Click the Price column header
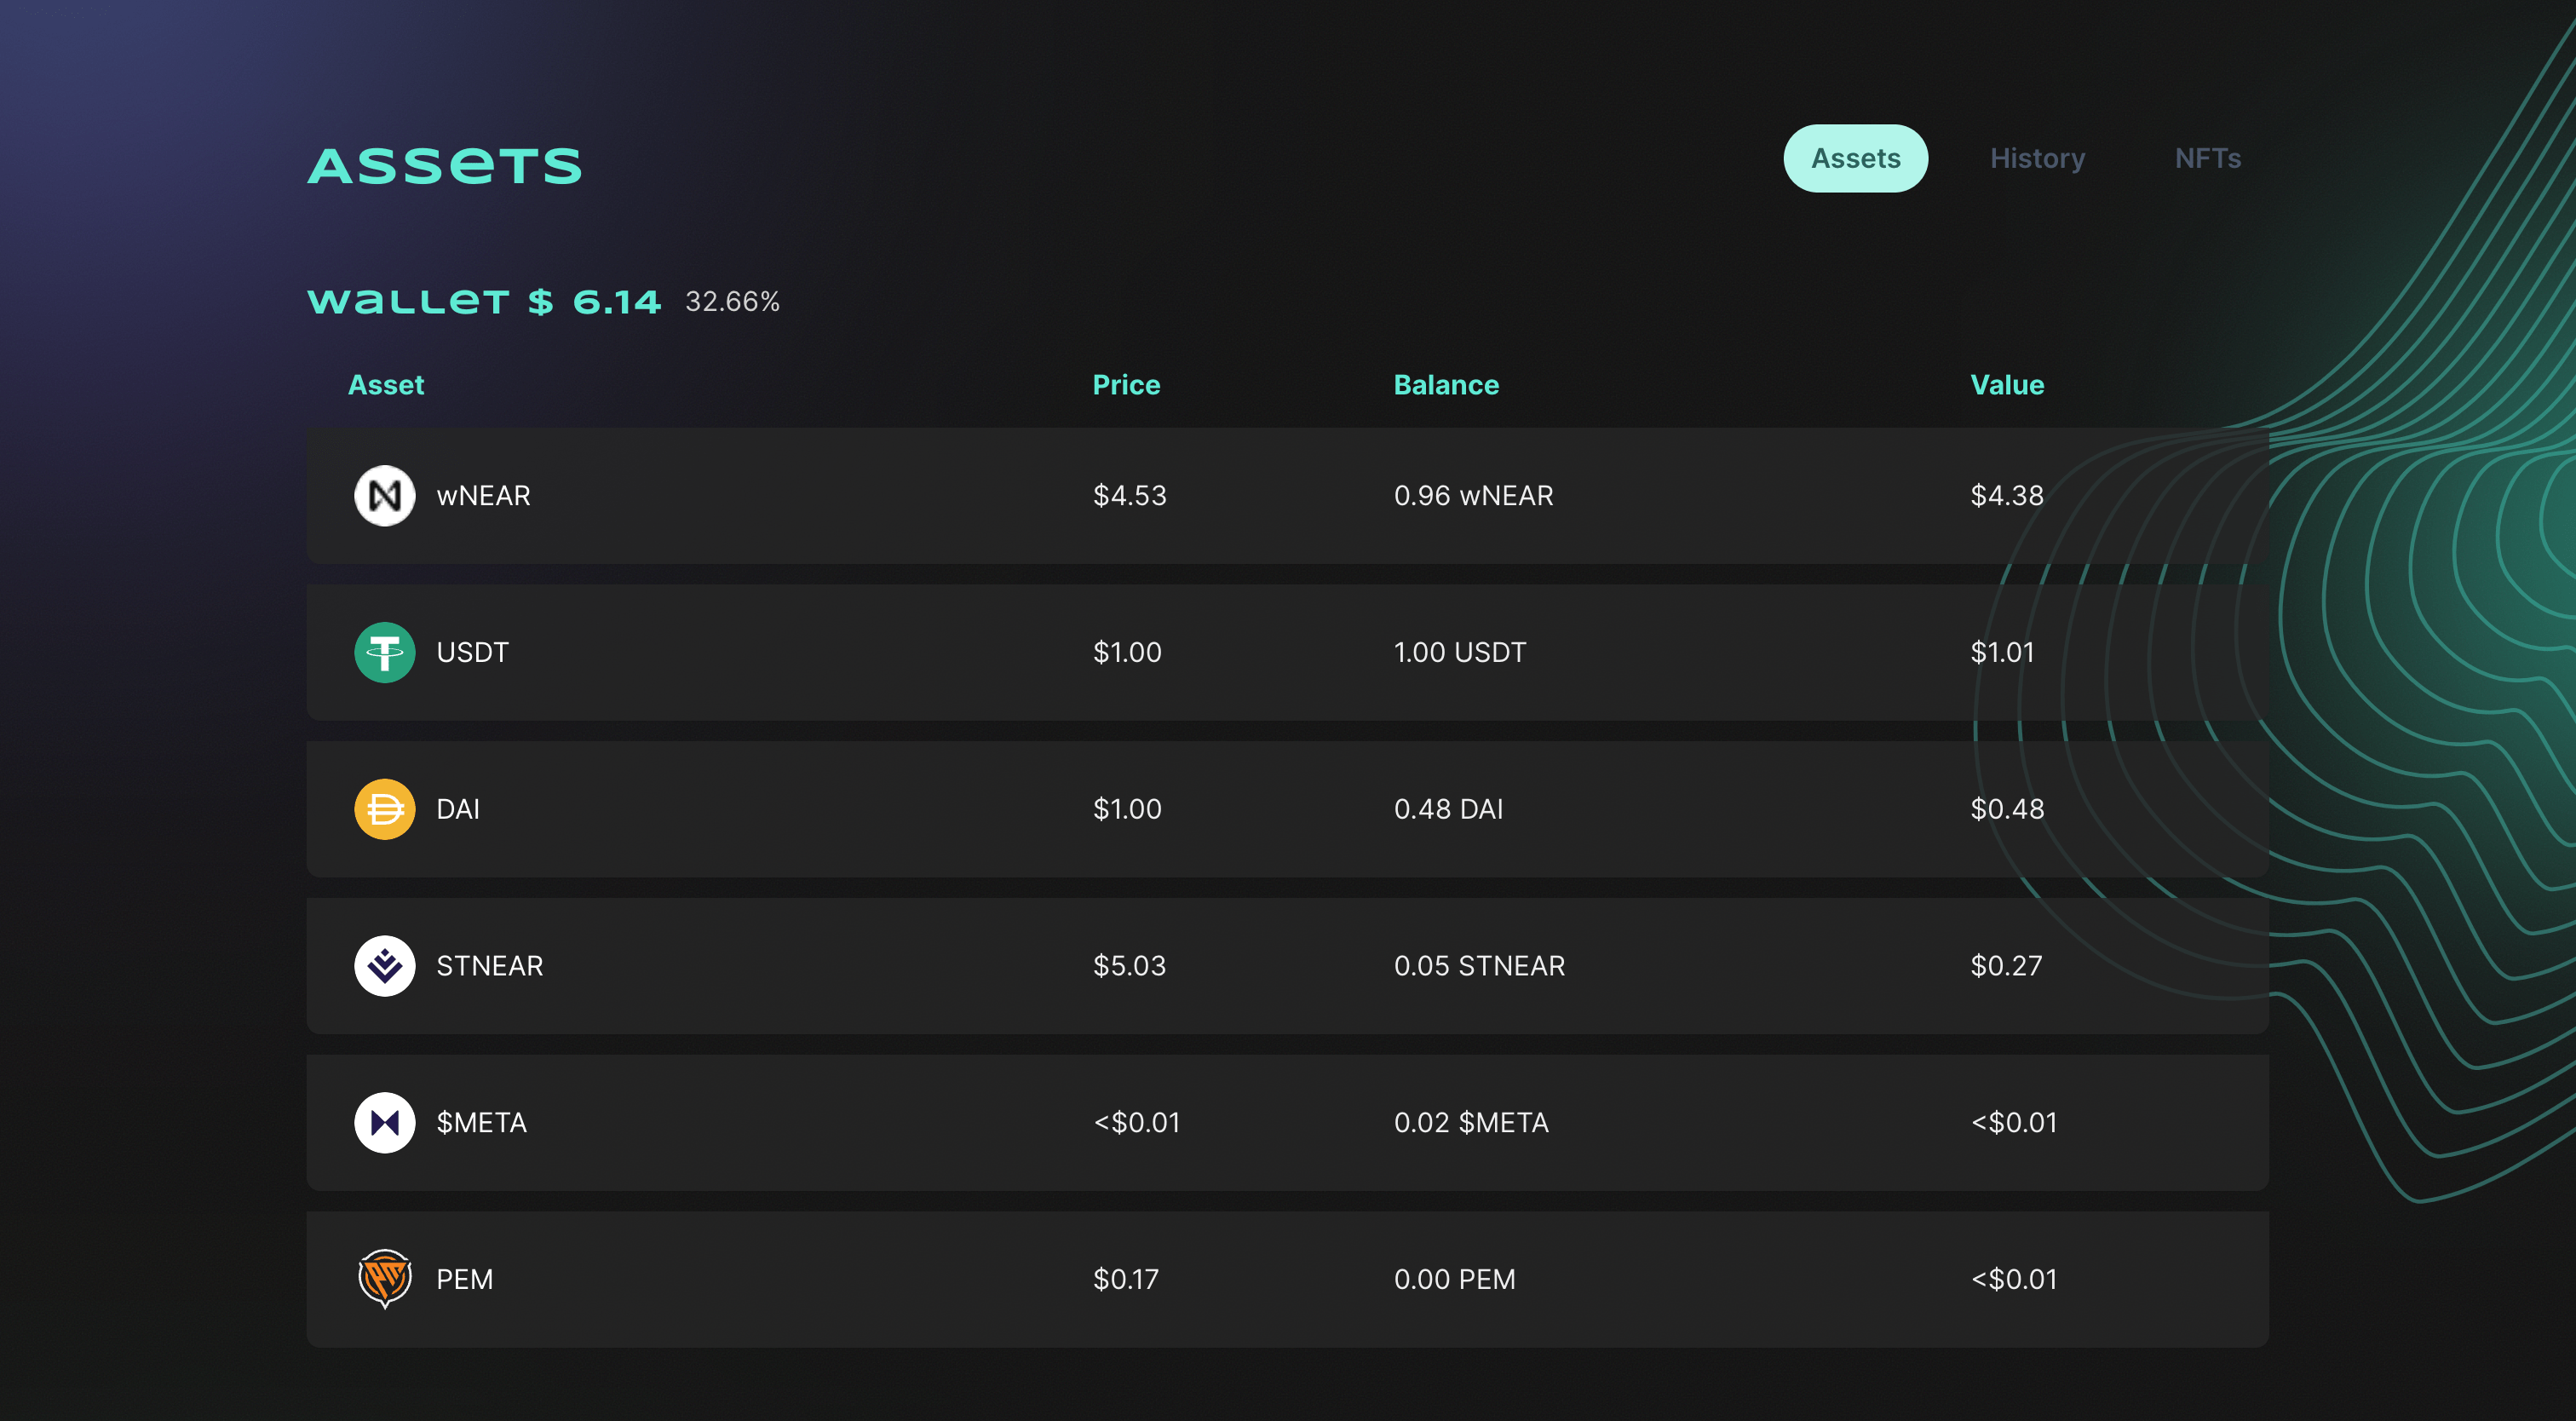 click(x=1126, y=385)
